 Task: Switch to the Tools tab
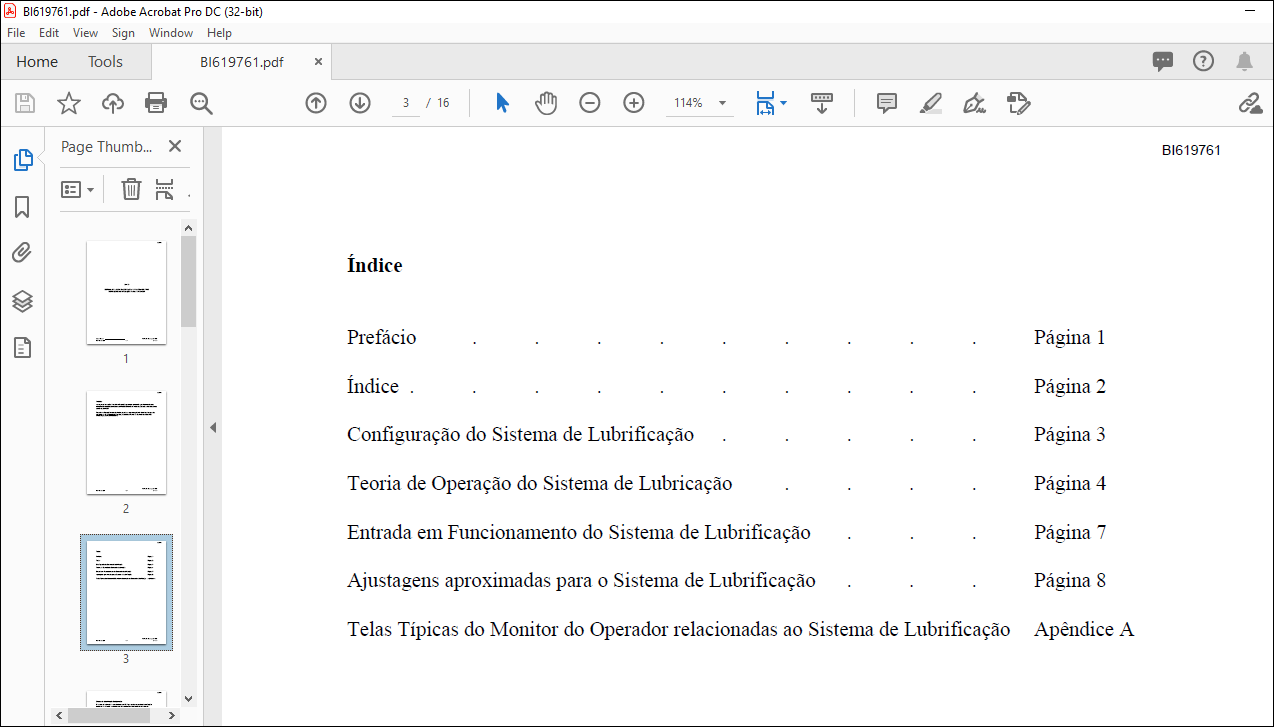pyautogui.click(x=105, y=62)
